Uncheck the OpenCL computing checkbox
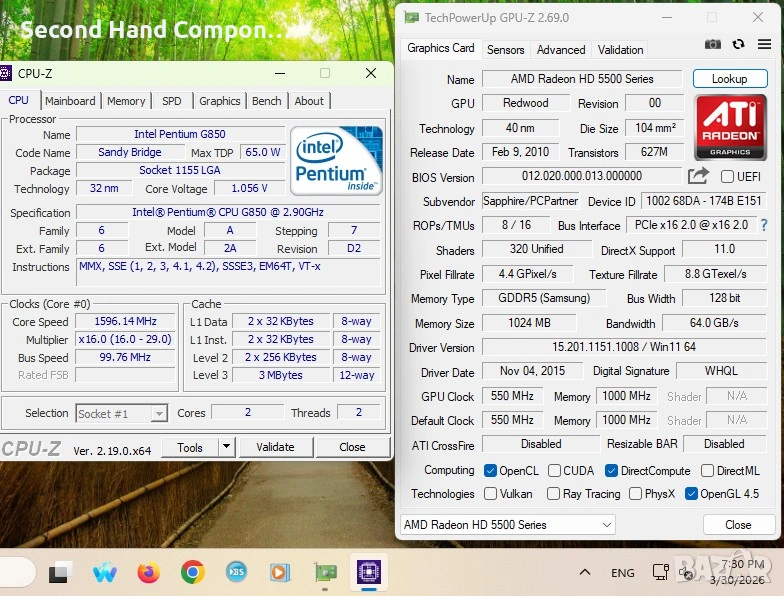This screenshot has height=596, width=784. pos(490,471)
